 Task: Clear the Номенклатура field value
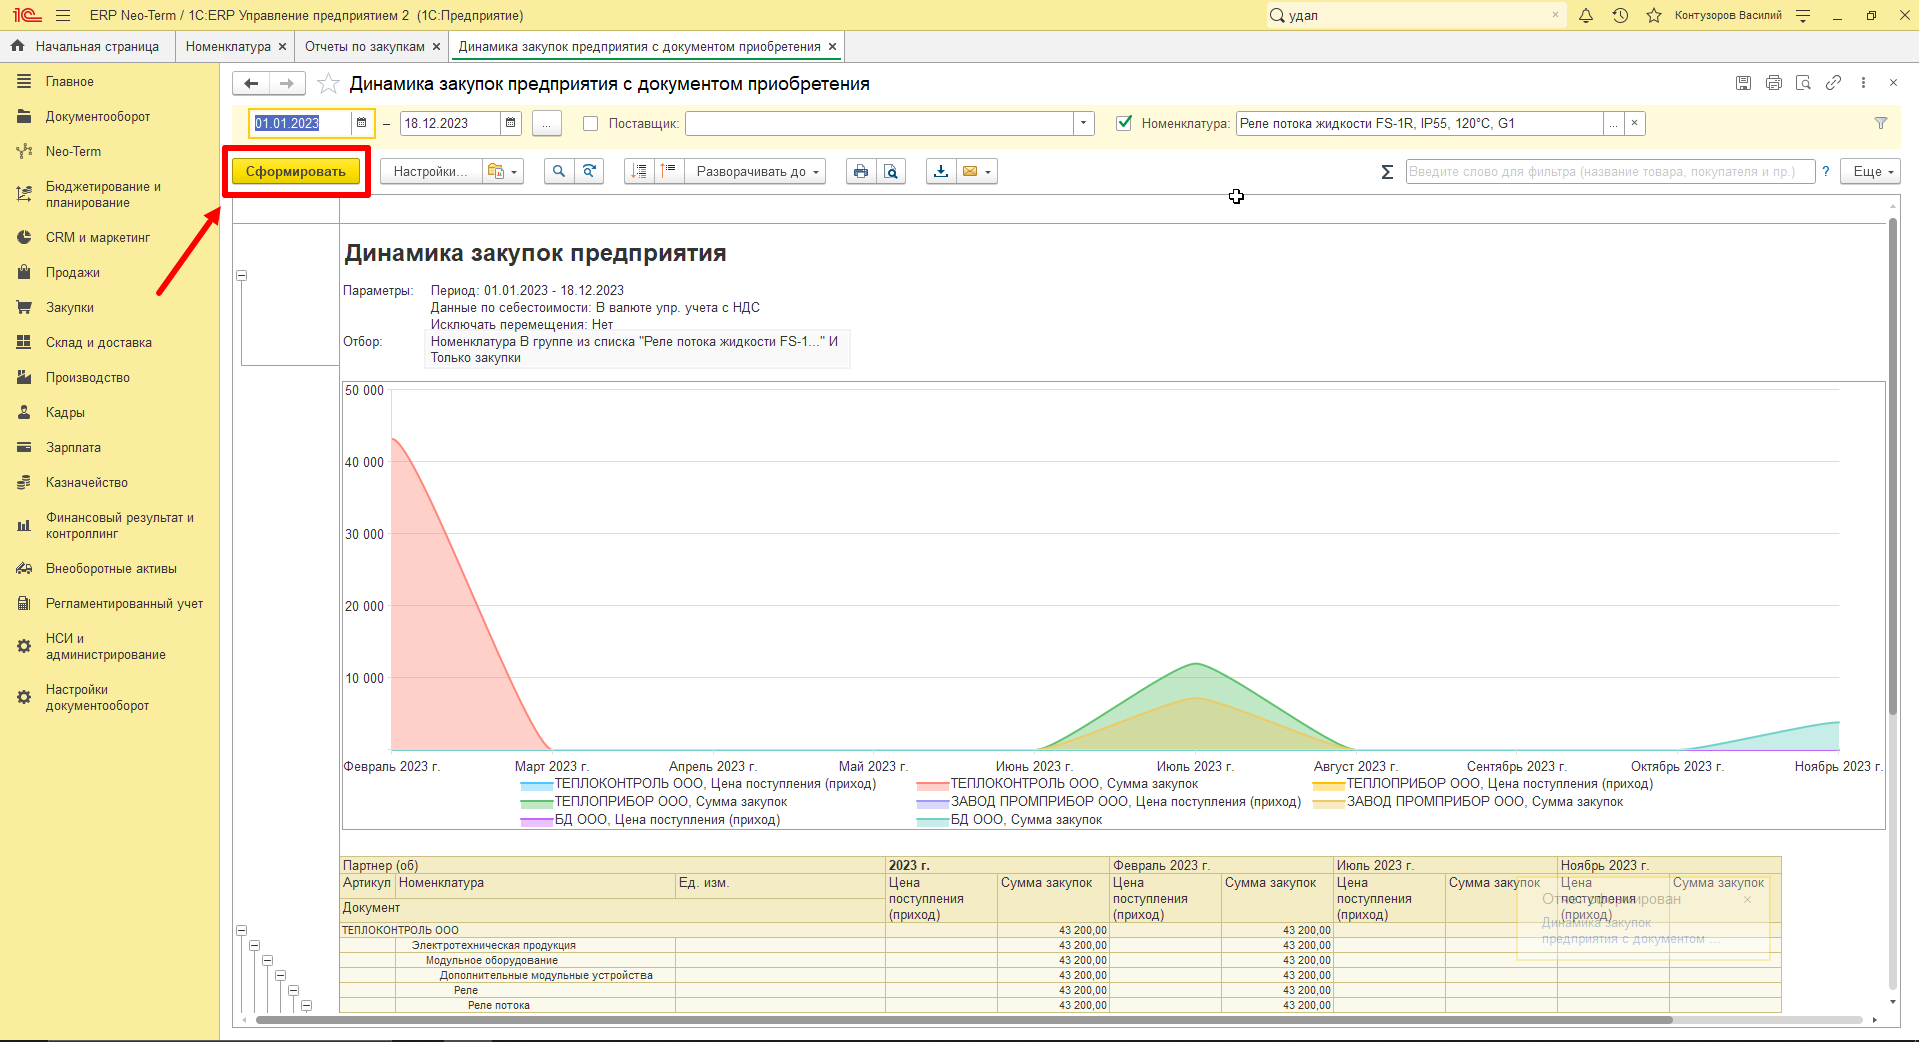coord(1634,123)
